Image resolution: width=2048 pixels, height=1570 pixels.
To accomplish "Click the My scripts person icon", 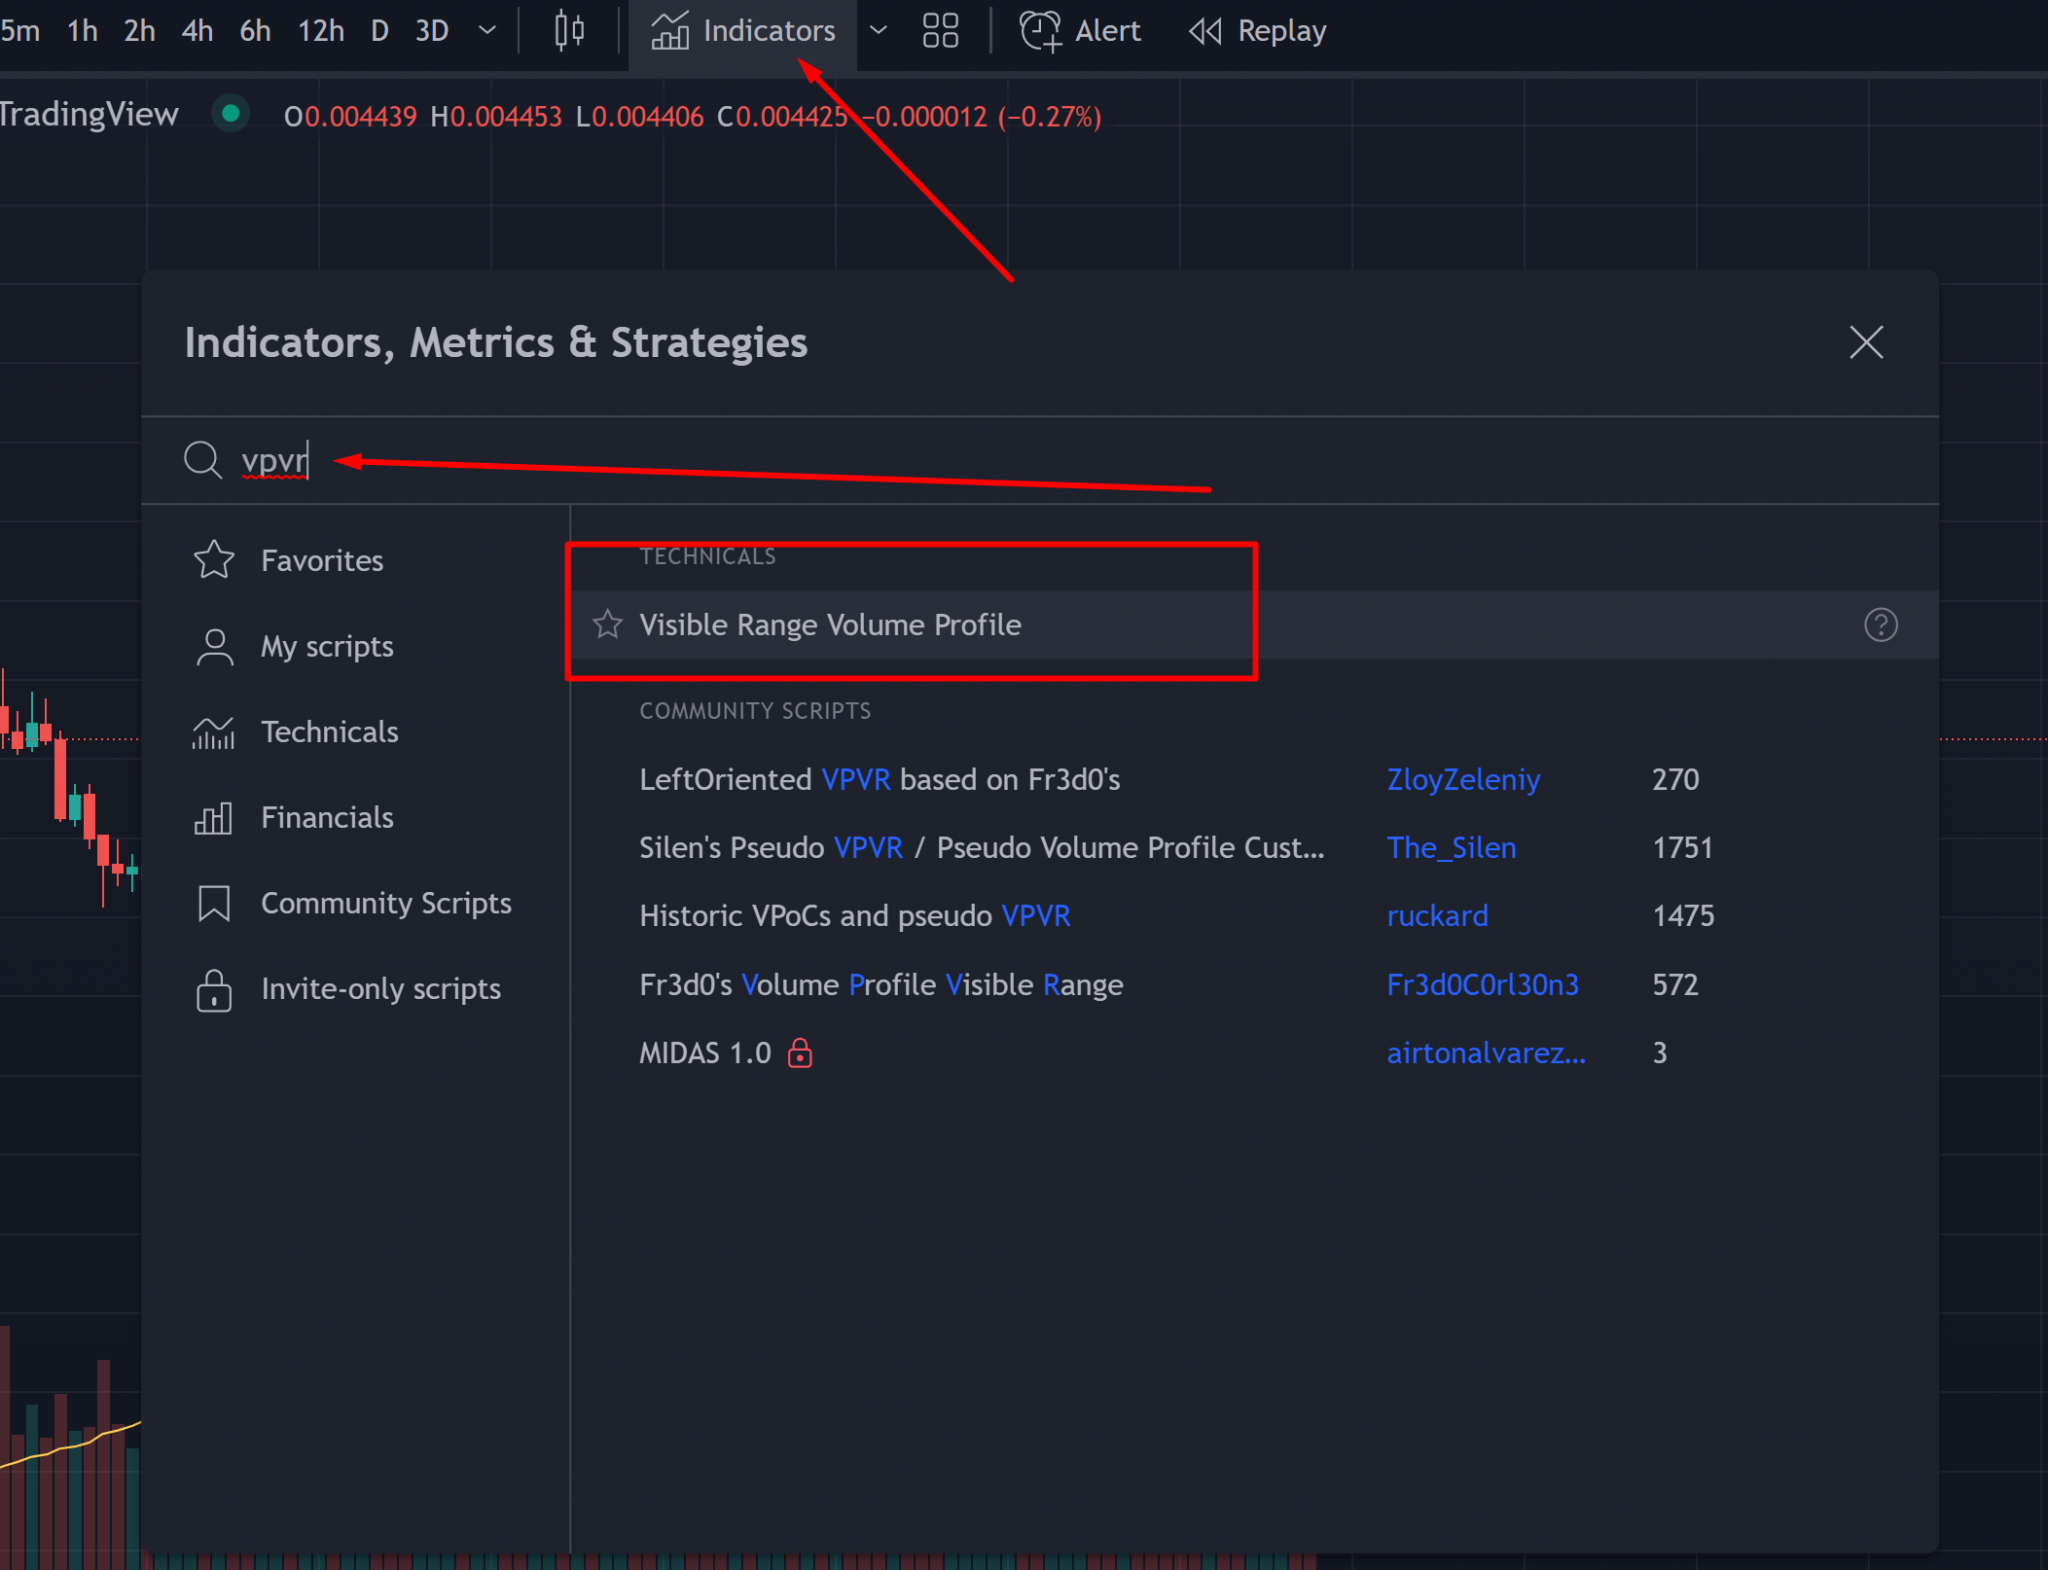I will [x=214, y=646].
